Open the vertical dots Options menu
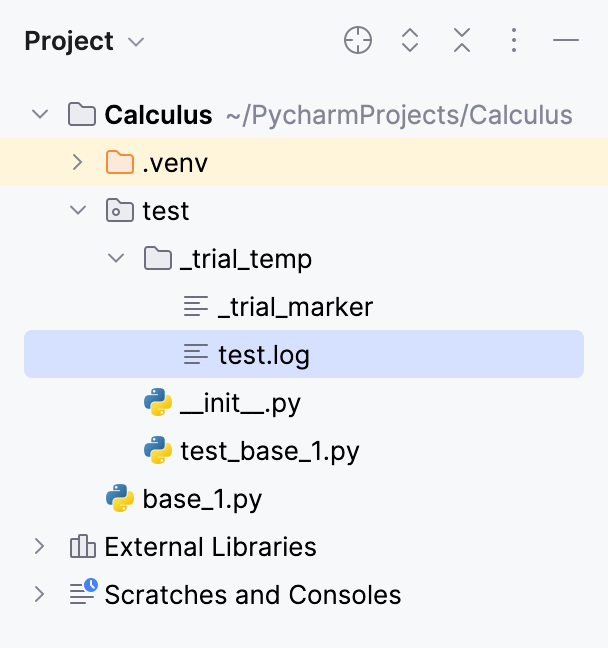This screenshot has width=608, height=648. pyautogui.click(x=514, y=41)
